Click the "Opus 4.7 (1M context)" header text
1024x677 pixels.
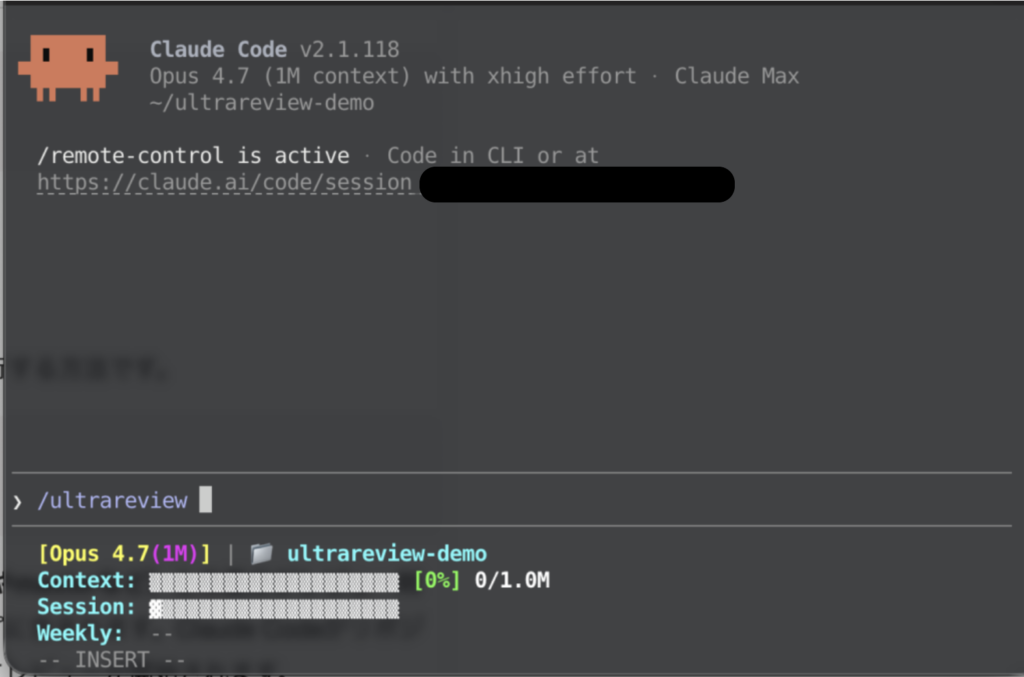(x=281, y=76)
